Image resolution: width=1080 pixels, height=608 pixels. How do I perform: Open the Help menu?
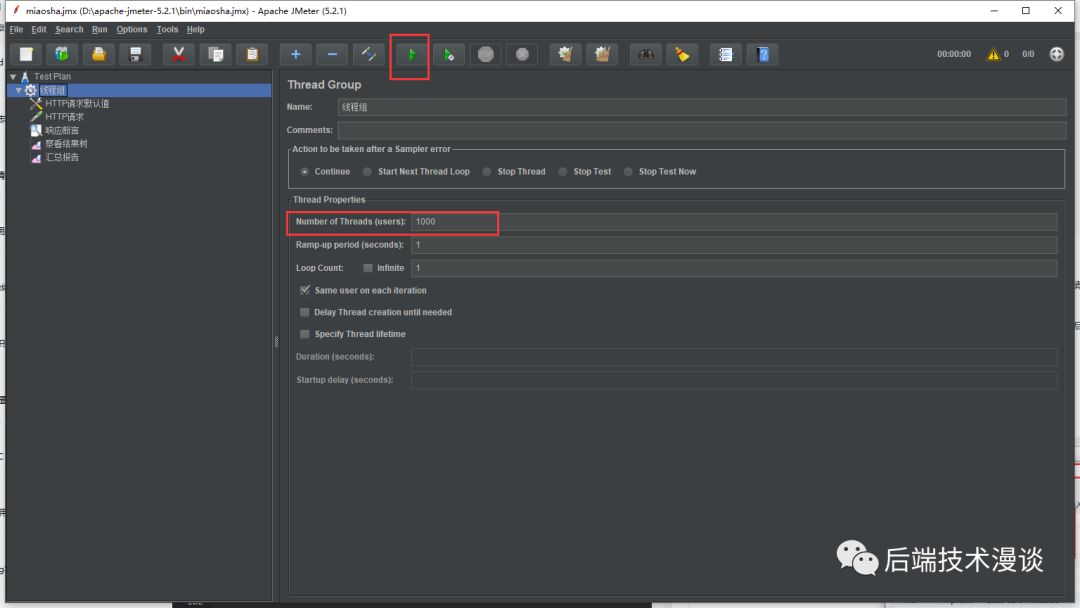click(x=196, y=30)
